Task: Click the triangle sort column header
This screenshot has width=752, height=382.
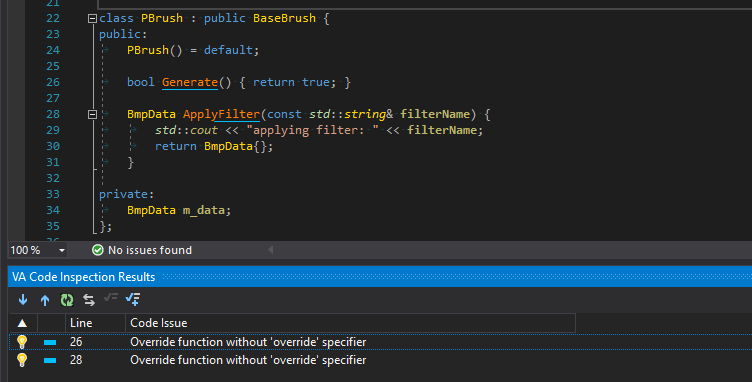Action: coord(23,323)
